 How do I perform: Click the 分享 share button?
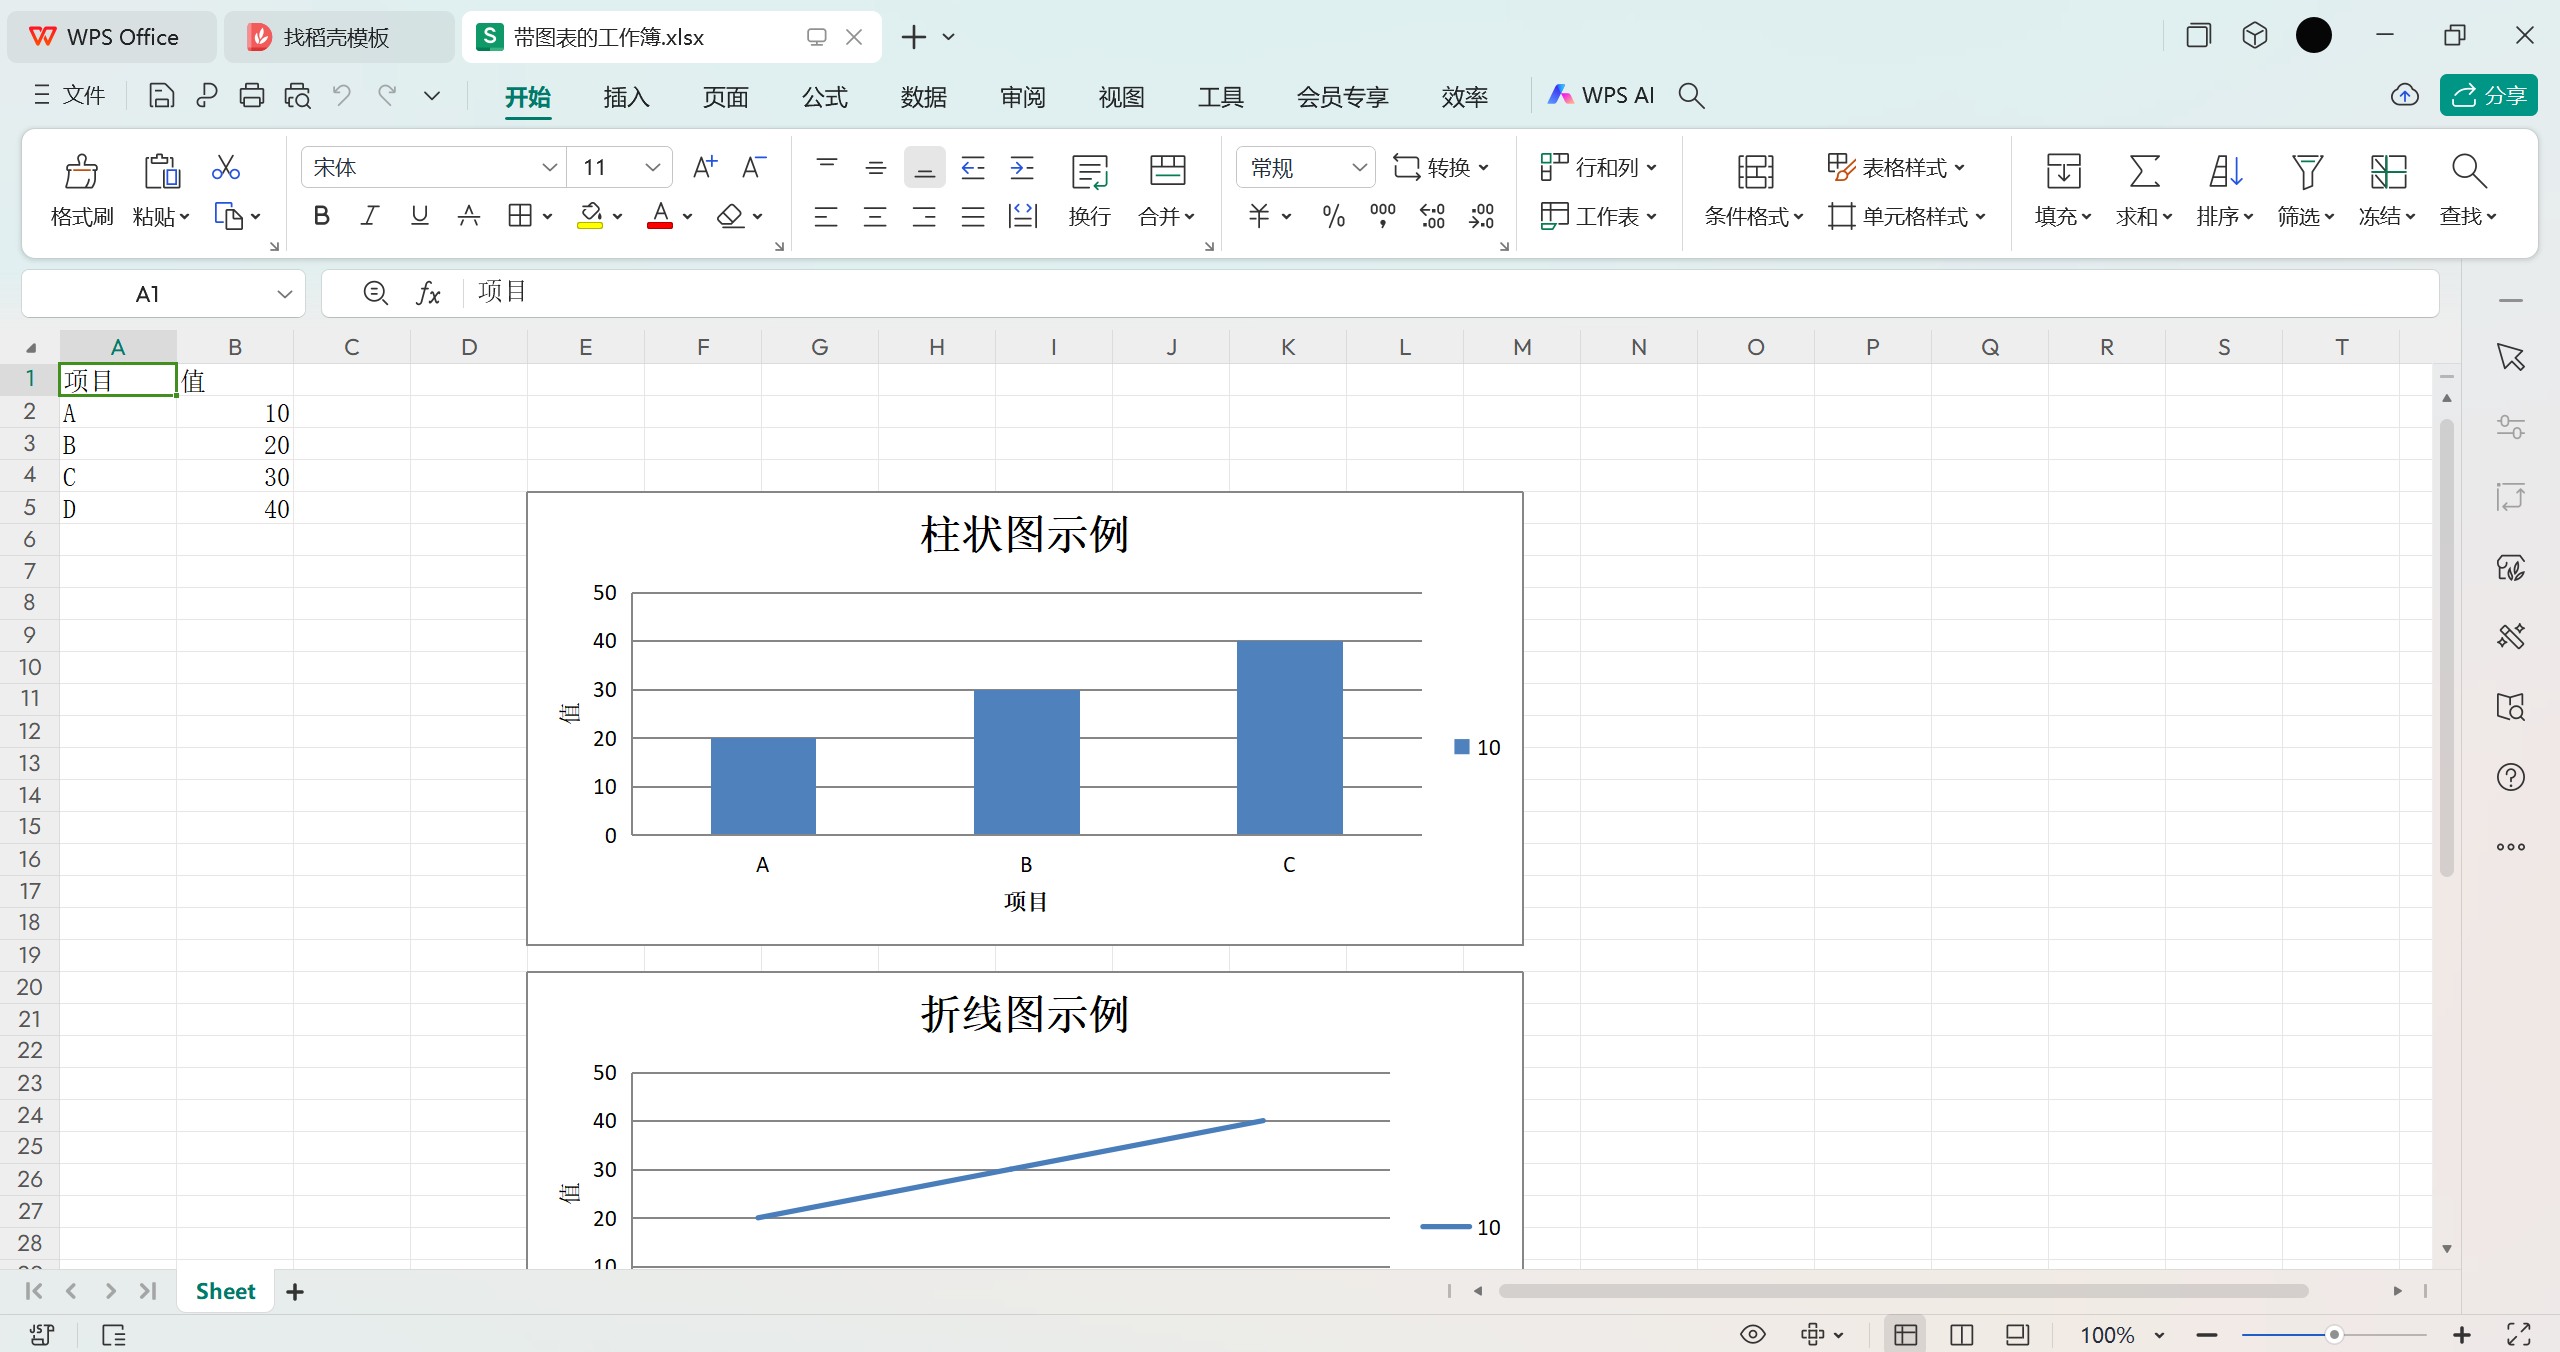point(2488,95)
